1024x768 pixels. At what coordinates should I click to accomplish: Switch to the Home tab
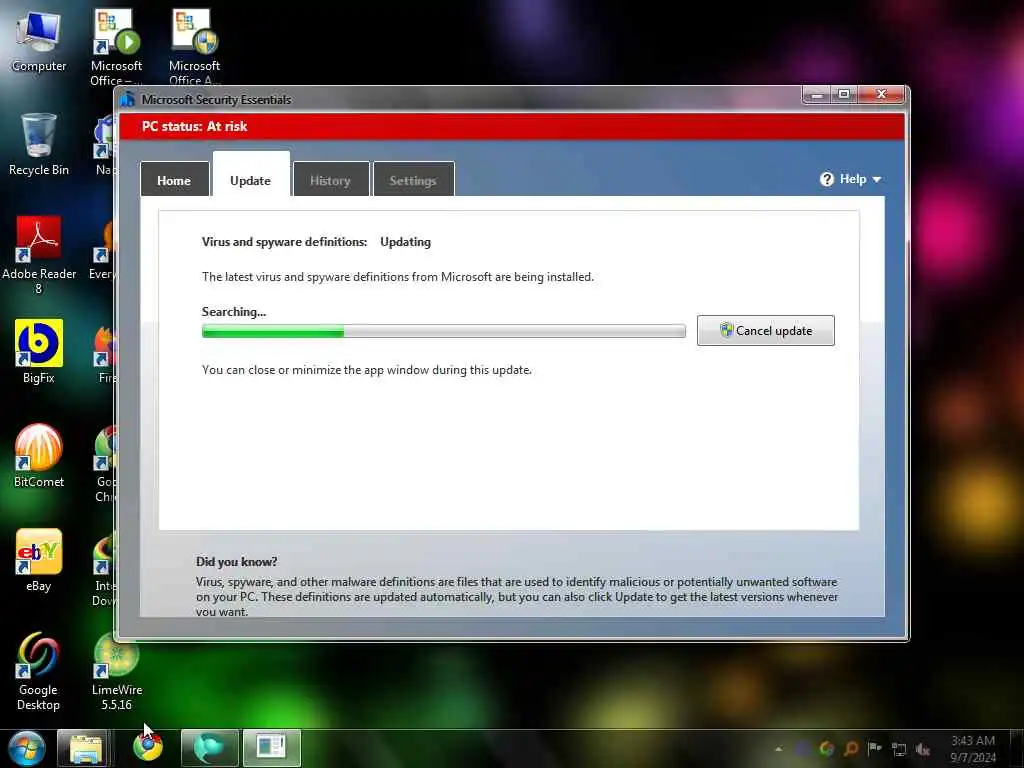(x=174, y=180)
